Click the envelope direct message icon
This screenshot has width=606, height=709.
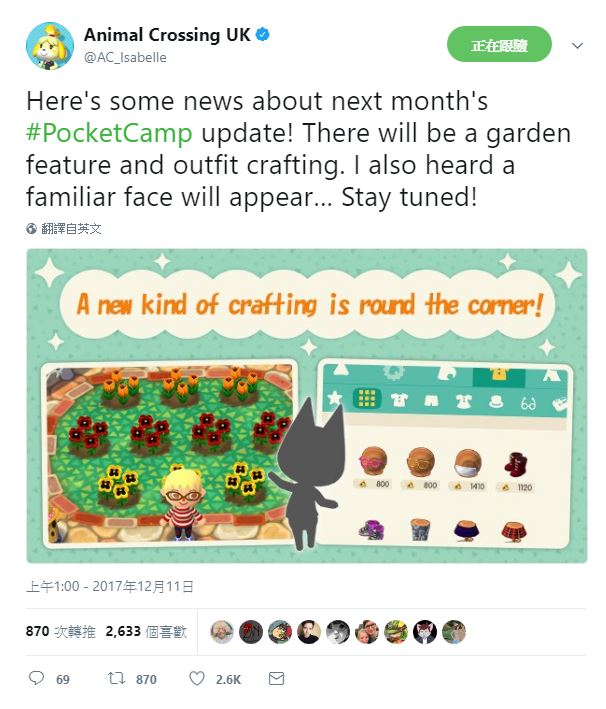tap(276, 679)
